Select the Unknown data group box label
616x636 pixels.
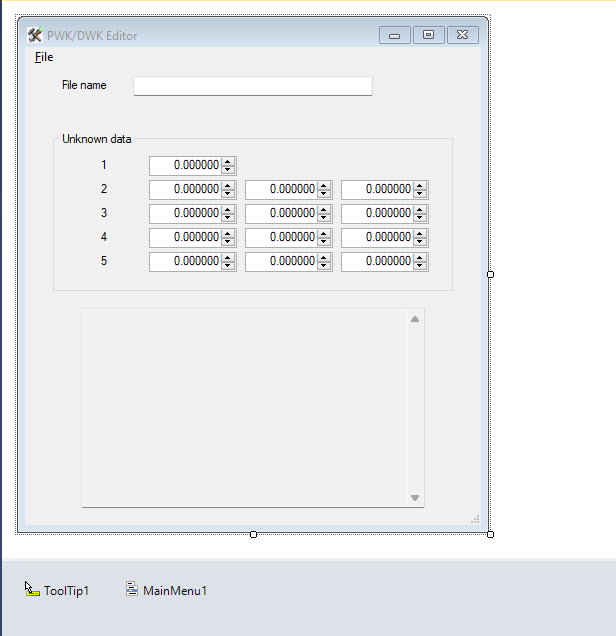click(x=96, y=139)
